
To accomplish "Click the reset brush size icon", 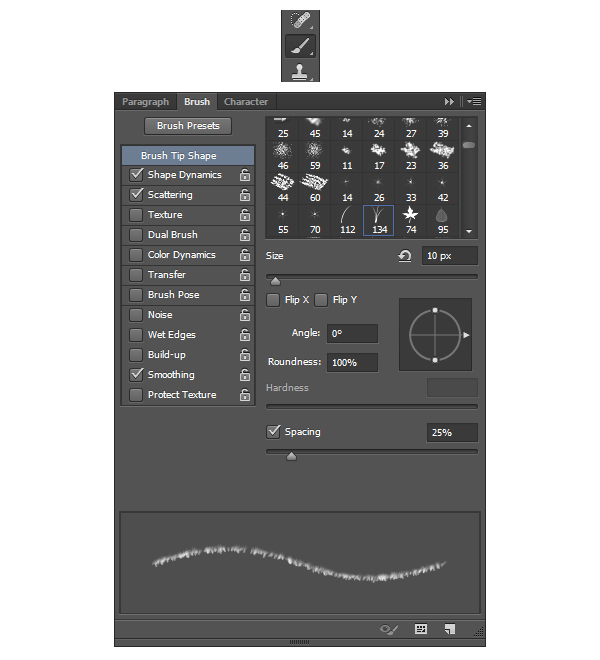I will coord(405,256).
